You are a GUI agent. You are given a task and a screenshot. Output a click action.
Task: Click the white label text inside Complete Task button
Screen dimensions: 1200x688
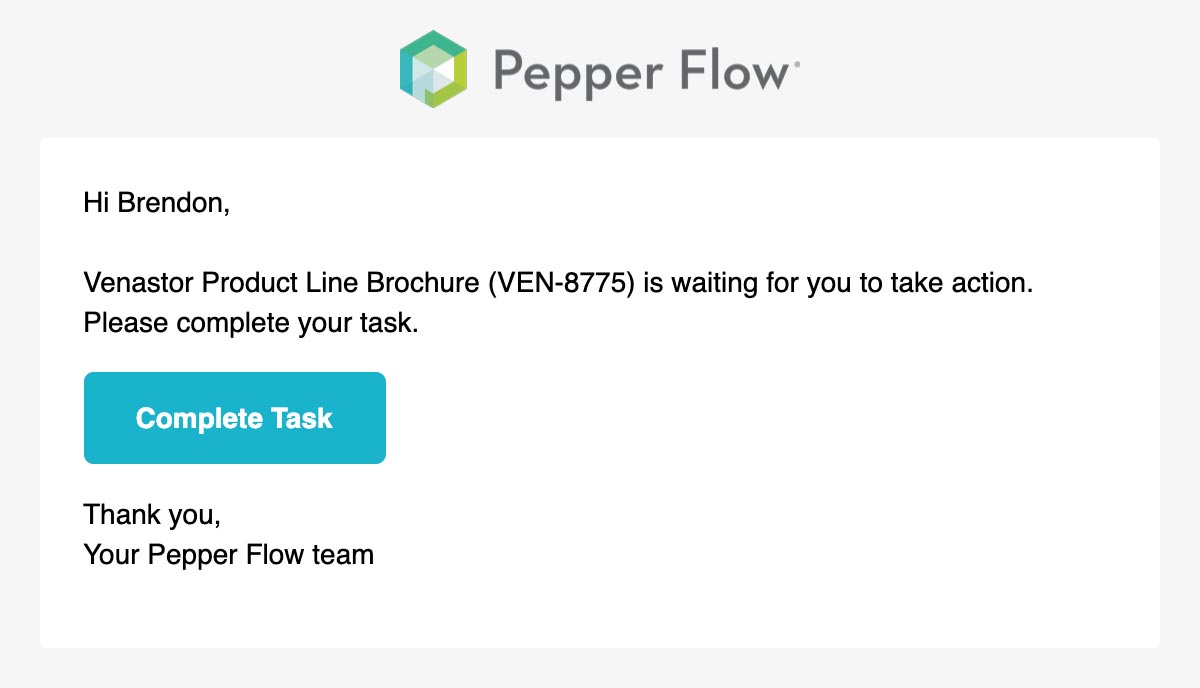click(x=234, y=418)
